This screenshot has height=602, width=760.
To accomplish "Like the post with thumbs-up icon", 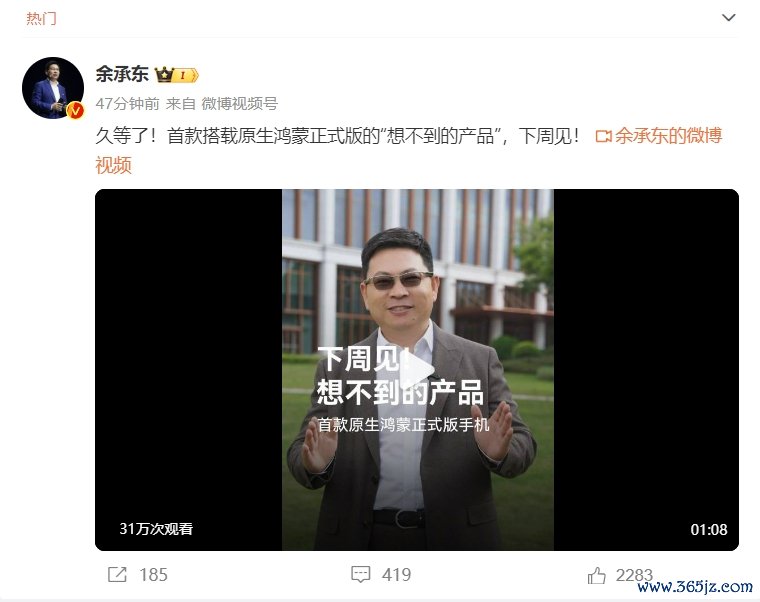I will tap(597, 575).
